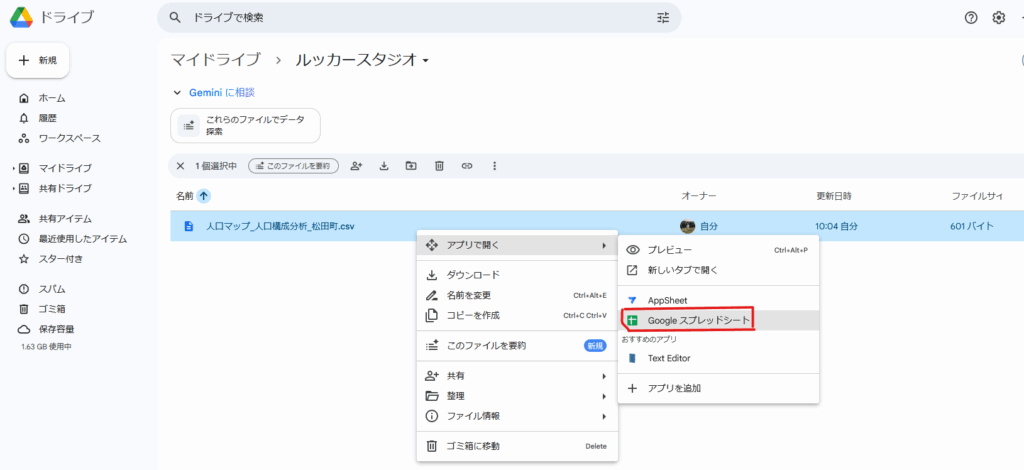Choose ダウンロード in context menu
Viewport: 1024px width, 470px height.
pos(472,275)
